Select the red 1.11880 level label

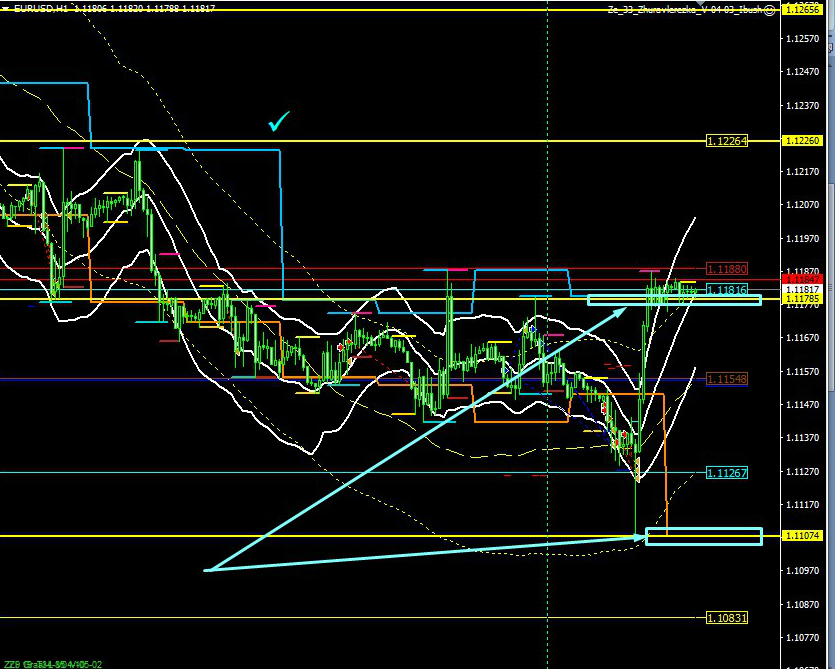(x=726, y=269)
